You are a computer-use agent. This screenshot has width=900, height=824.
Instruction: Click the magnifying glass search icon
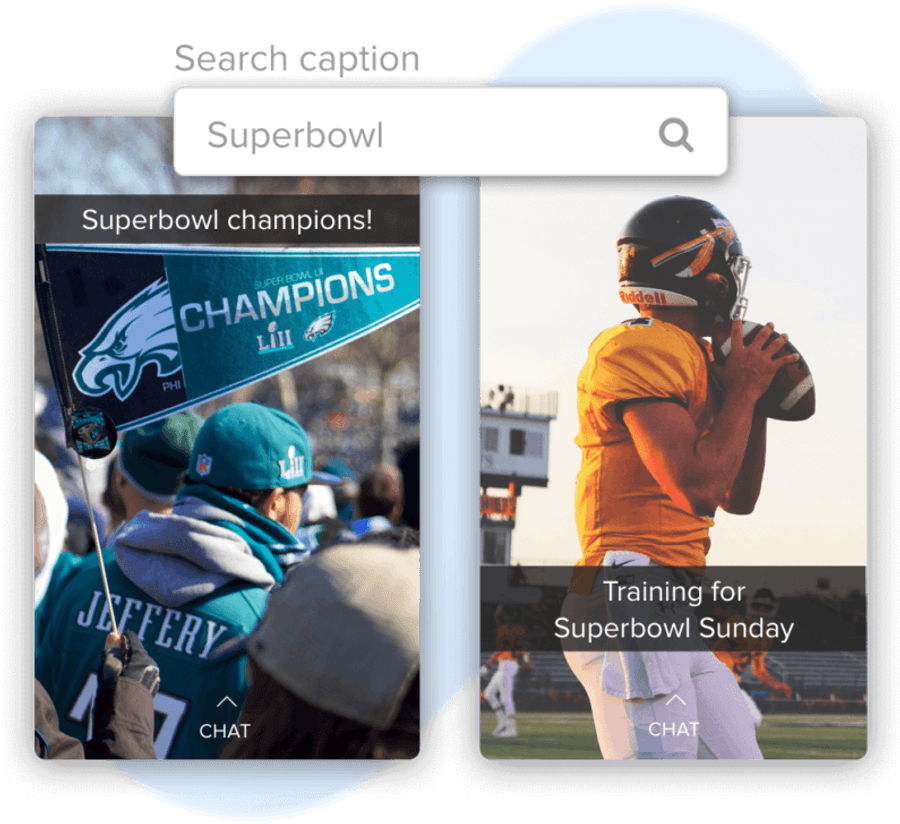click(x=676, y=135)
